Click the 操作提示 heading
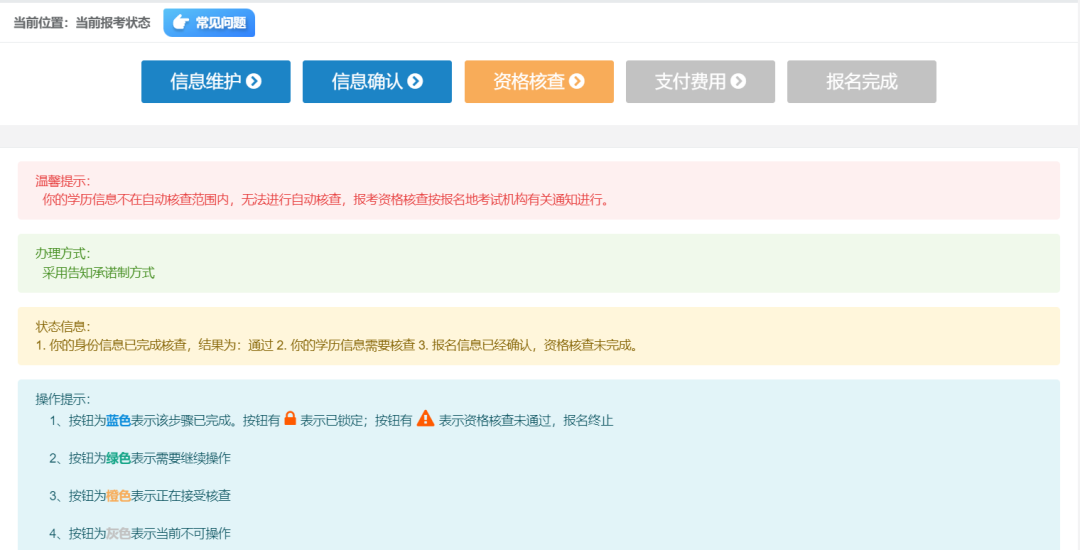 pyautogui.click(x=63, y=400)
